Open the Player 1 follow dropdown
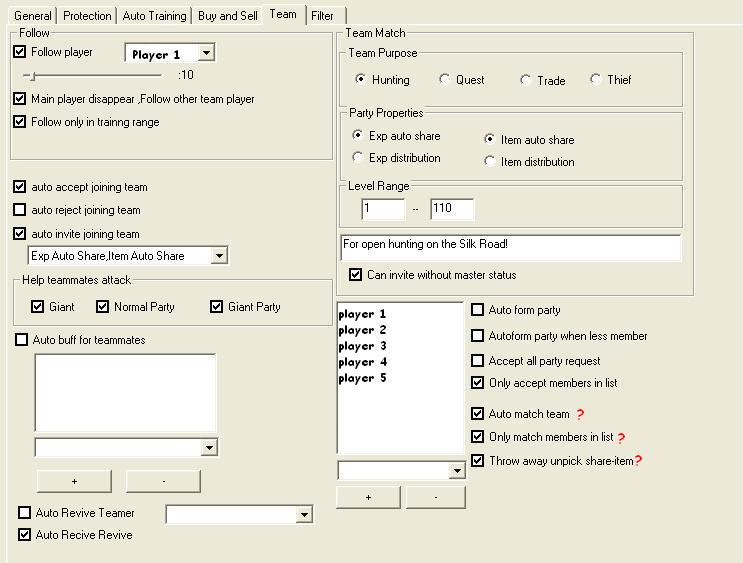 (206, 54)
